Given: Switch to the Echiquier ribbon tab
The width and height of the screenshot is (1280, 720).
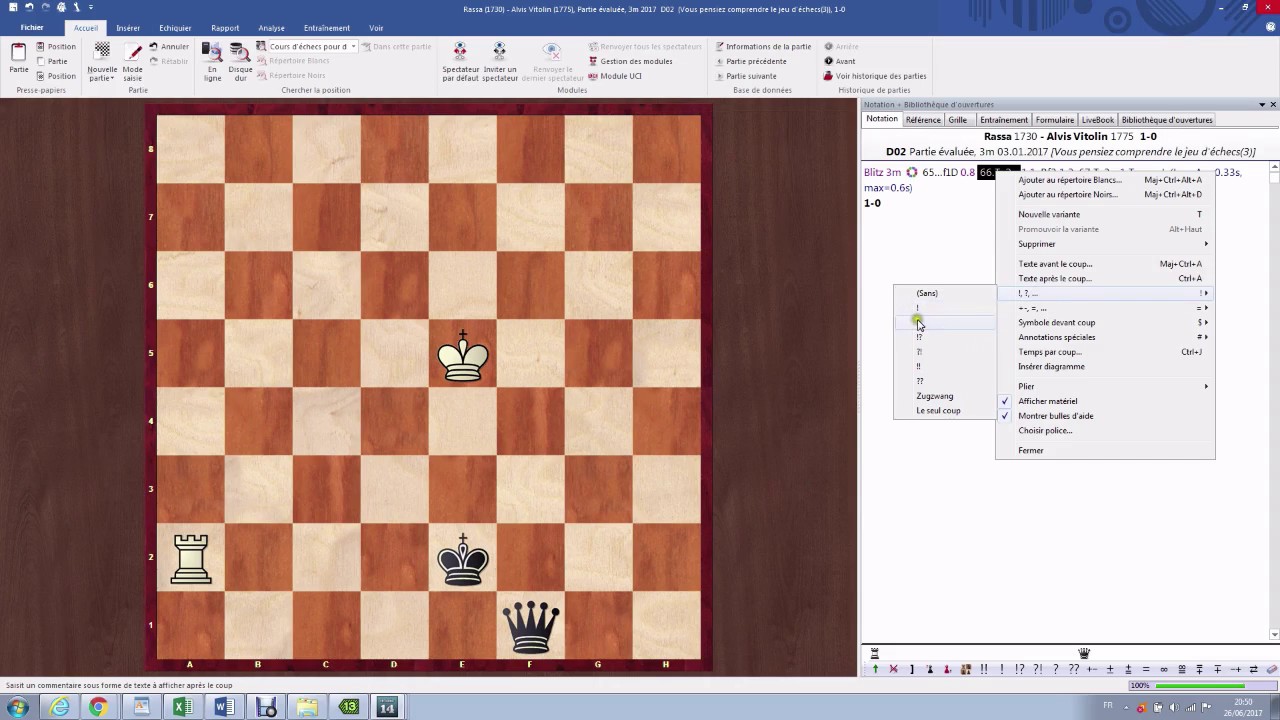Looking at the screenshot, I should [175, 28].
